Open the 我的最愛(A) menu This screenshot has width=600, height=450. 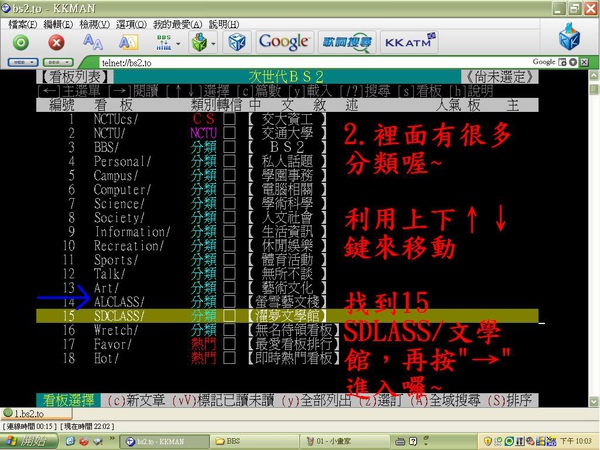coord(177,24)
